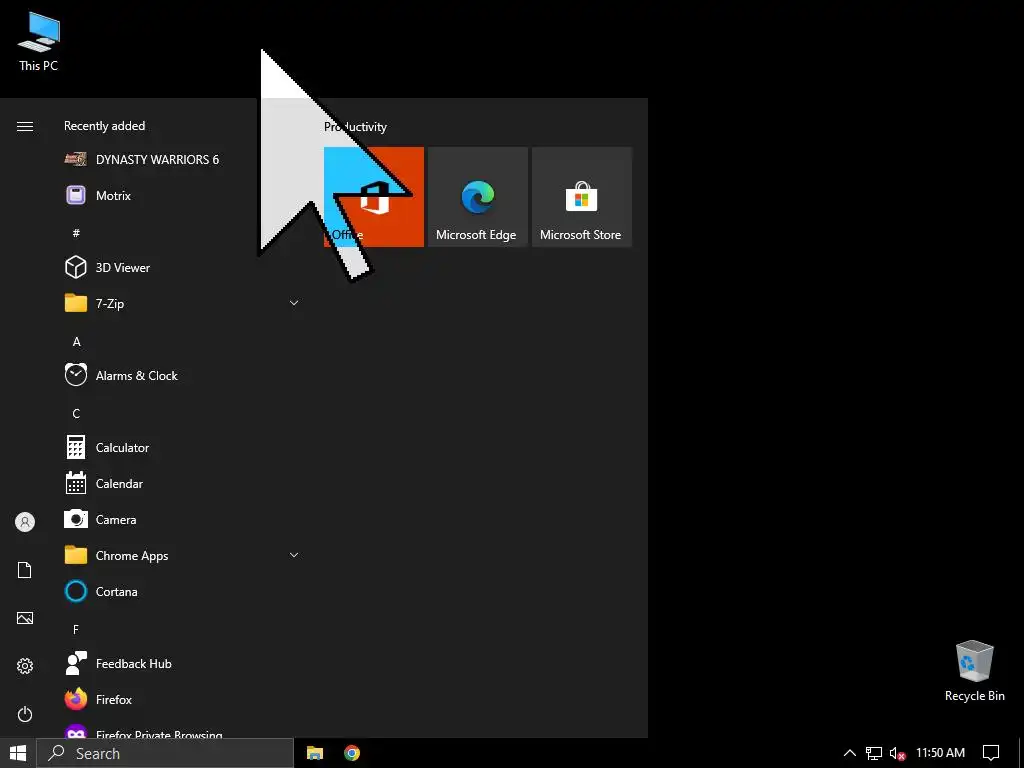Open the Microsoft Store tile
Image resolution: width=1024 pixels, height=768 pixels.
[x=582, y=197]
